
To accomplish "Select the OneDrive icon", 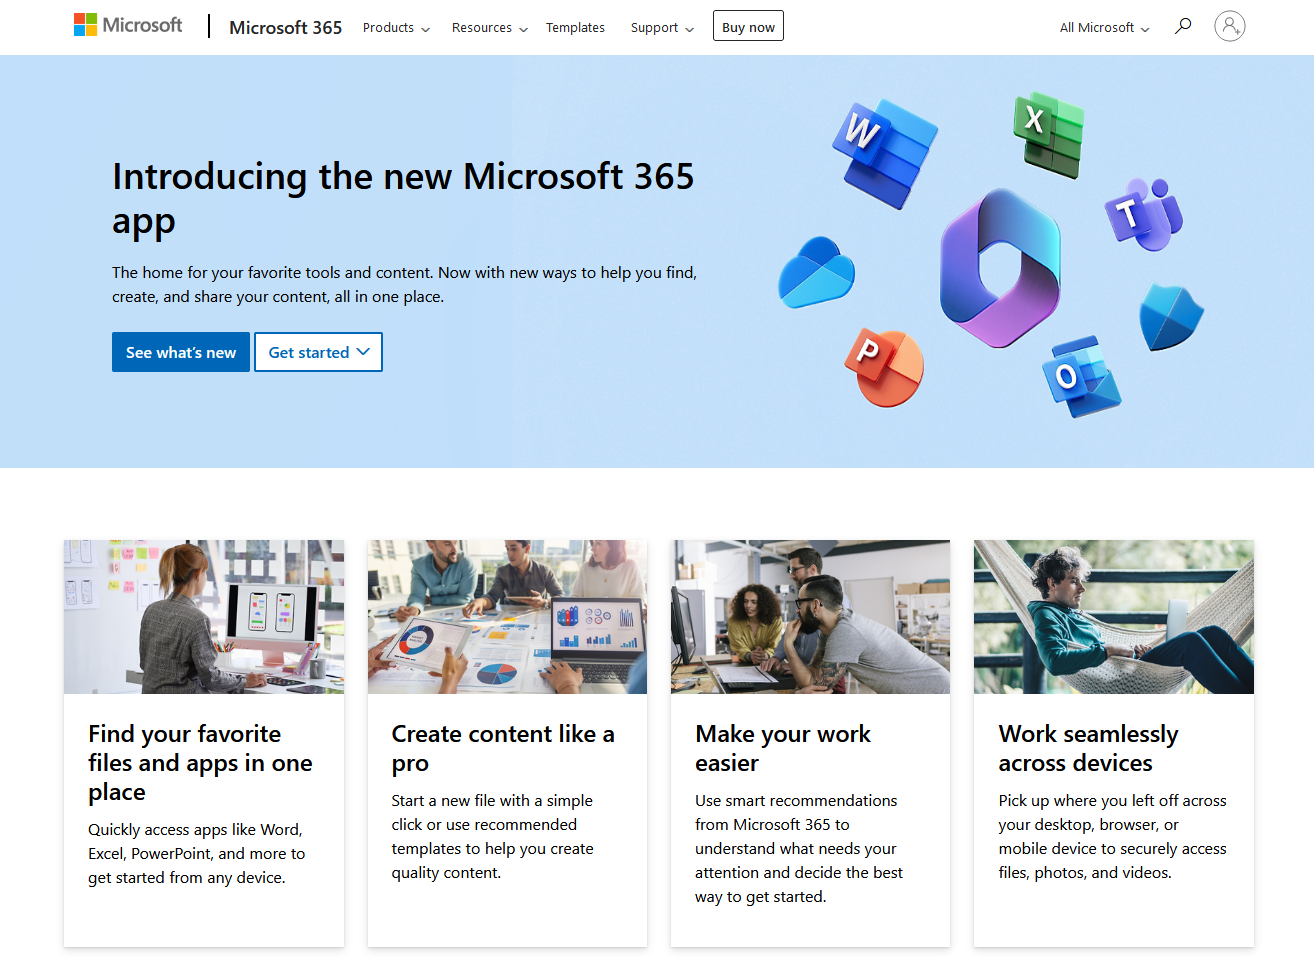I will click(x=817, y=273).
